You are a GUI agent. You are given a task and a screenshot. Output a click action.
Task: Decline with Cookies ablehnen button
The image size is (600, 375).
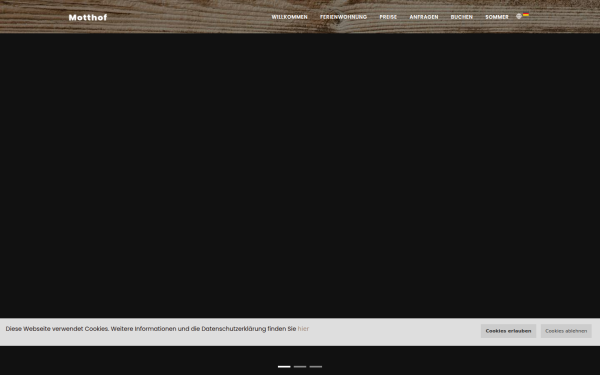(566, 331)
